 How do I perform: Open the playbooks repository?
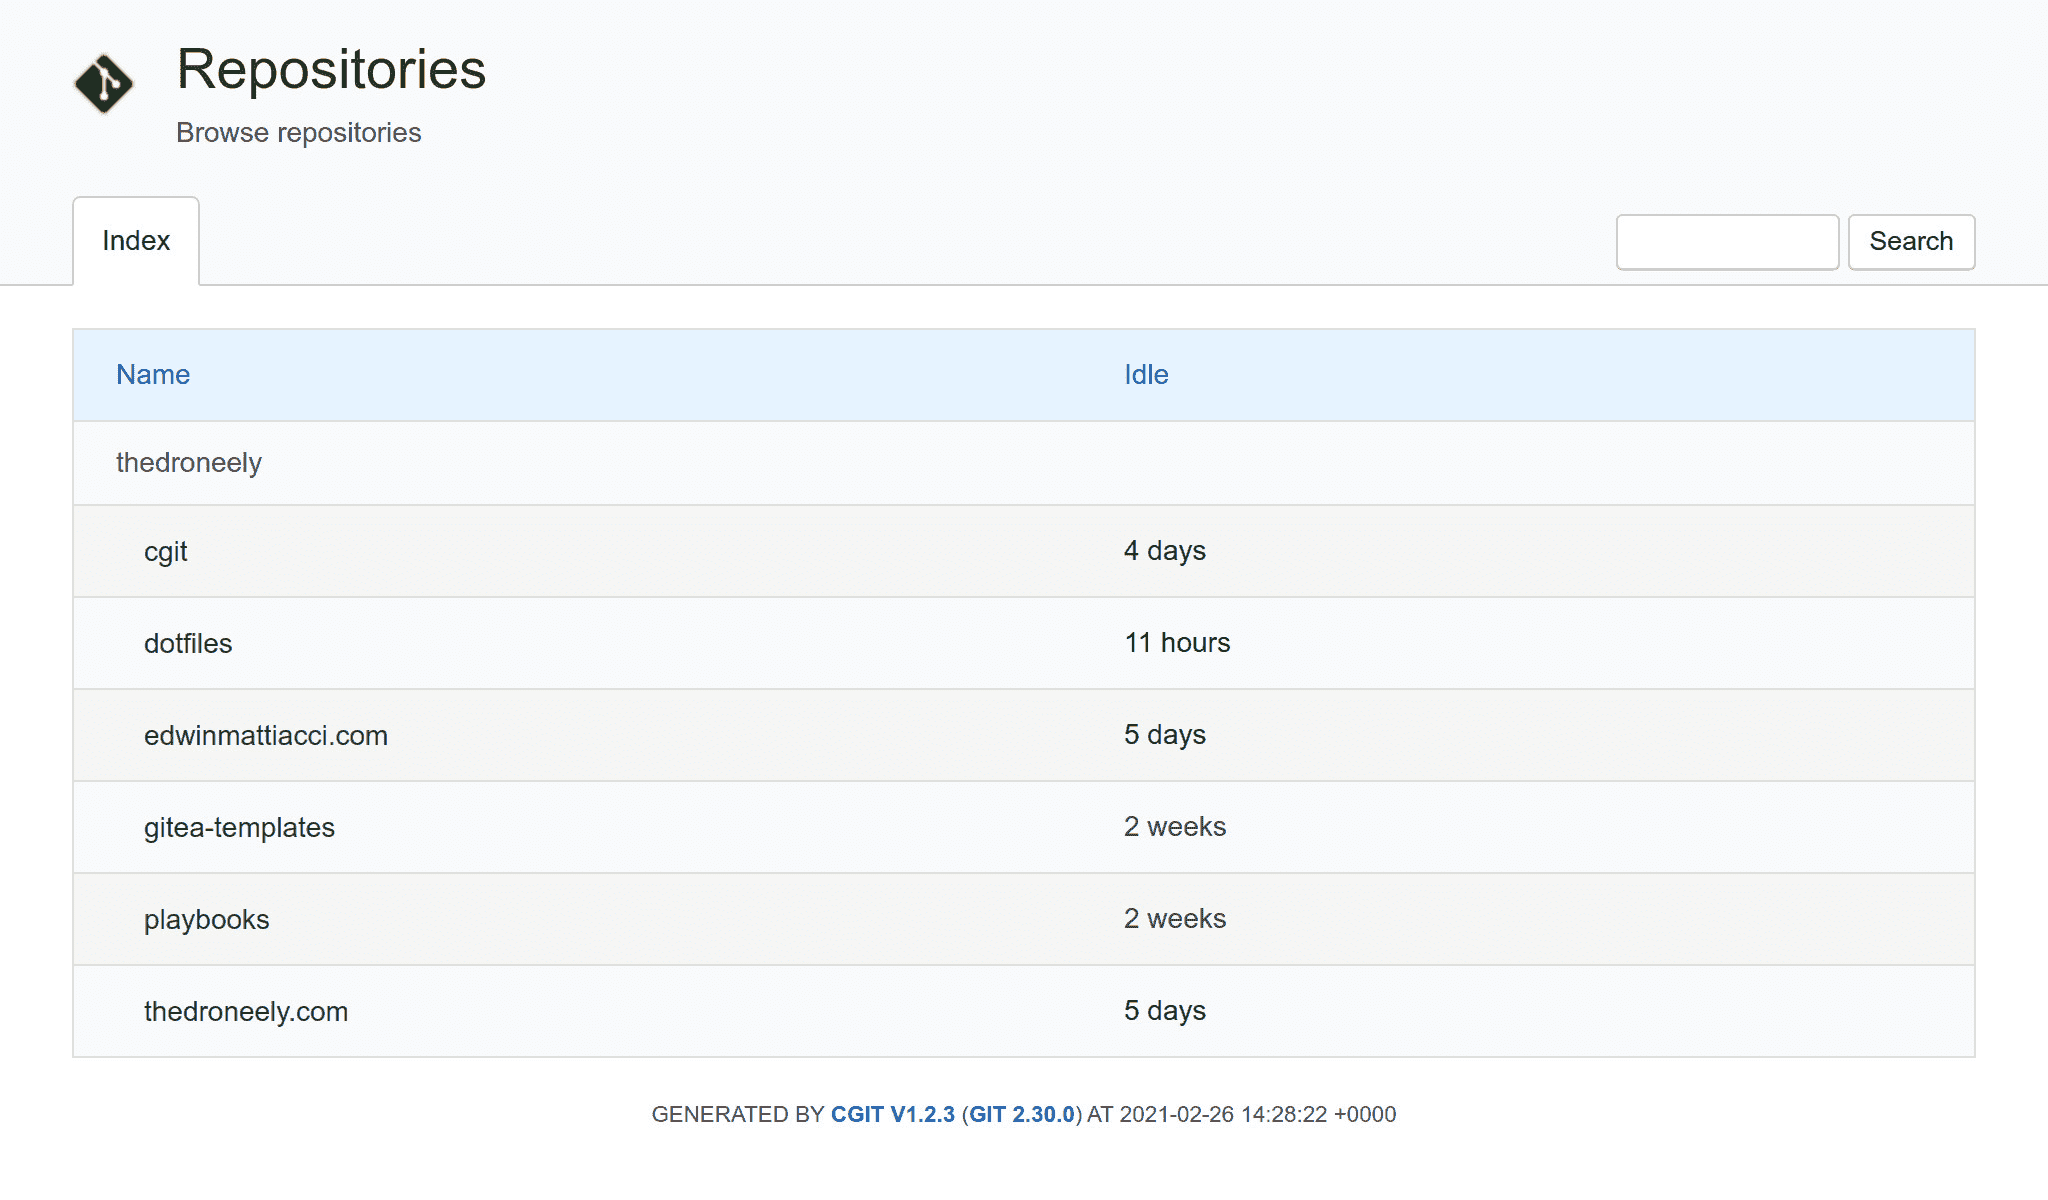[x=207, y=920]
